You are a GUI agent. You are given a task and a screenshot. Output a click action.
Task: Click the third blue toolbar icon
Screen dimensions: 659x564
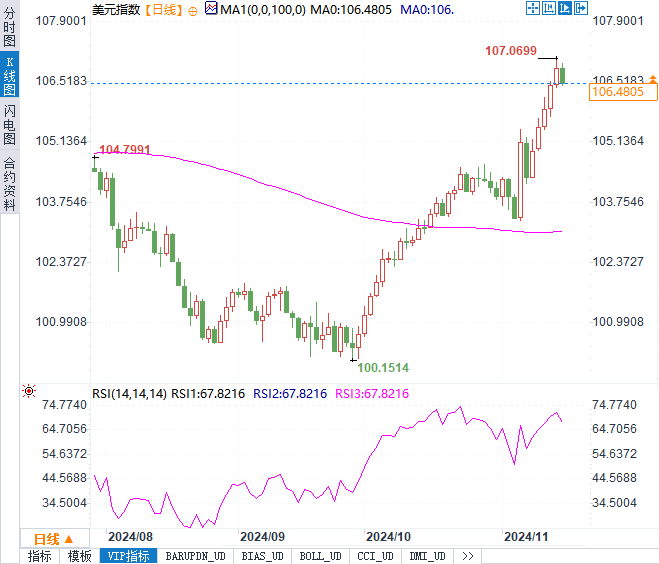coord(565,9)
